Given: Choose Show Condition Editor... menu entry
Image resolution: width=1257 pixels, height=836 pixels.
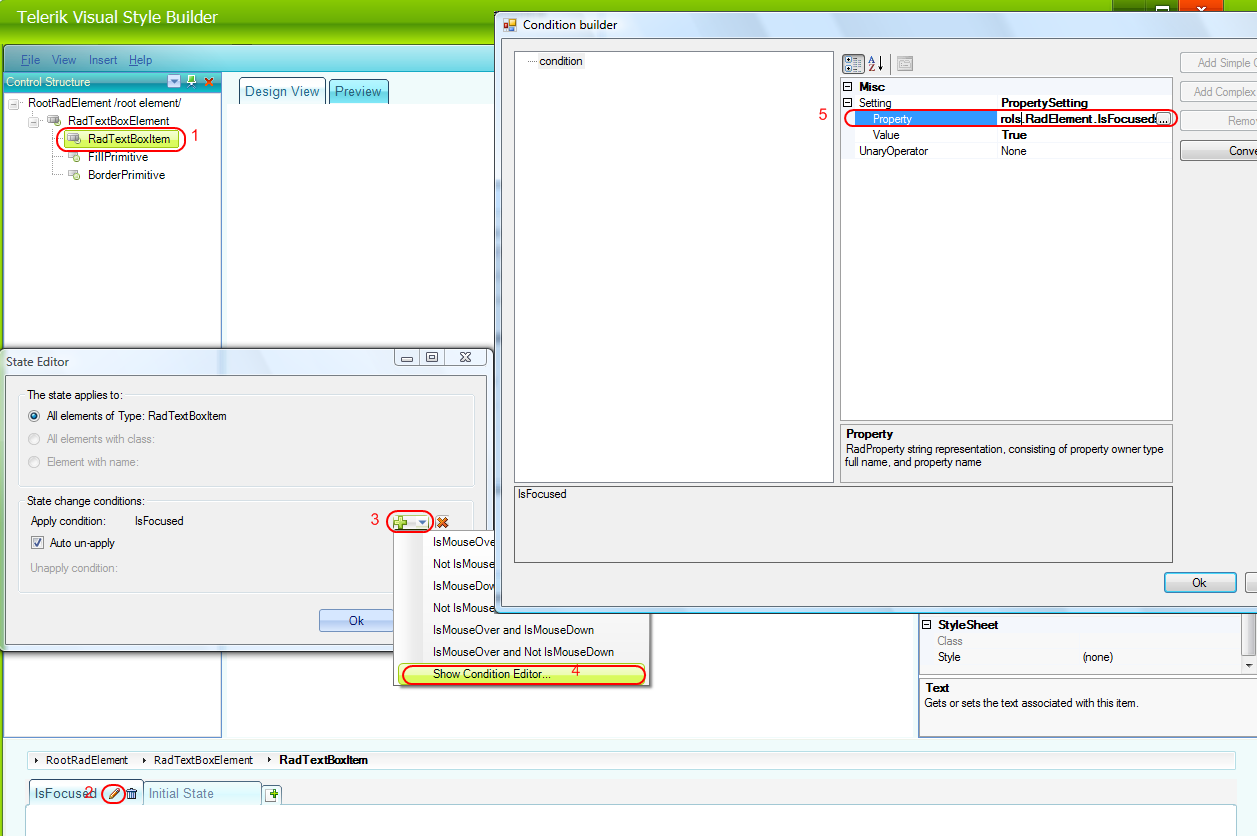Looking at the screenshot, I should [523, 674].
